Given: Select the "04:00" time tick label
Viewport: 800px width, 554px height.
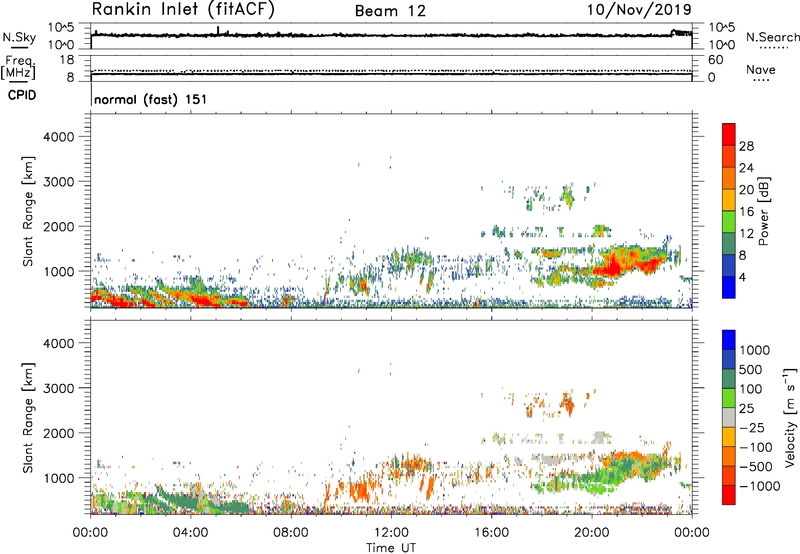Looking at the screenshot, I should click(190, 533).
